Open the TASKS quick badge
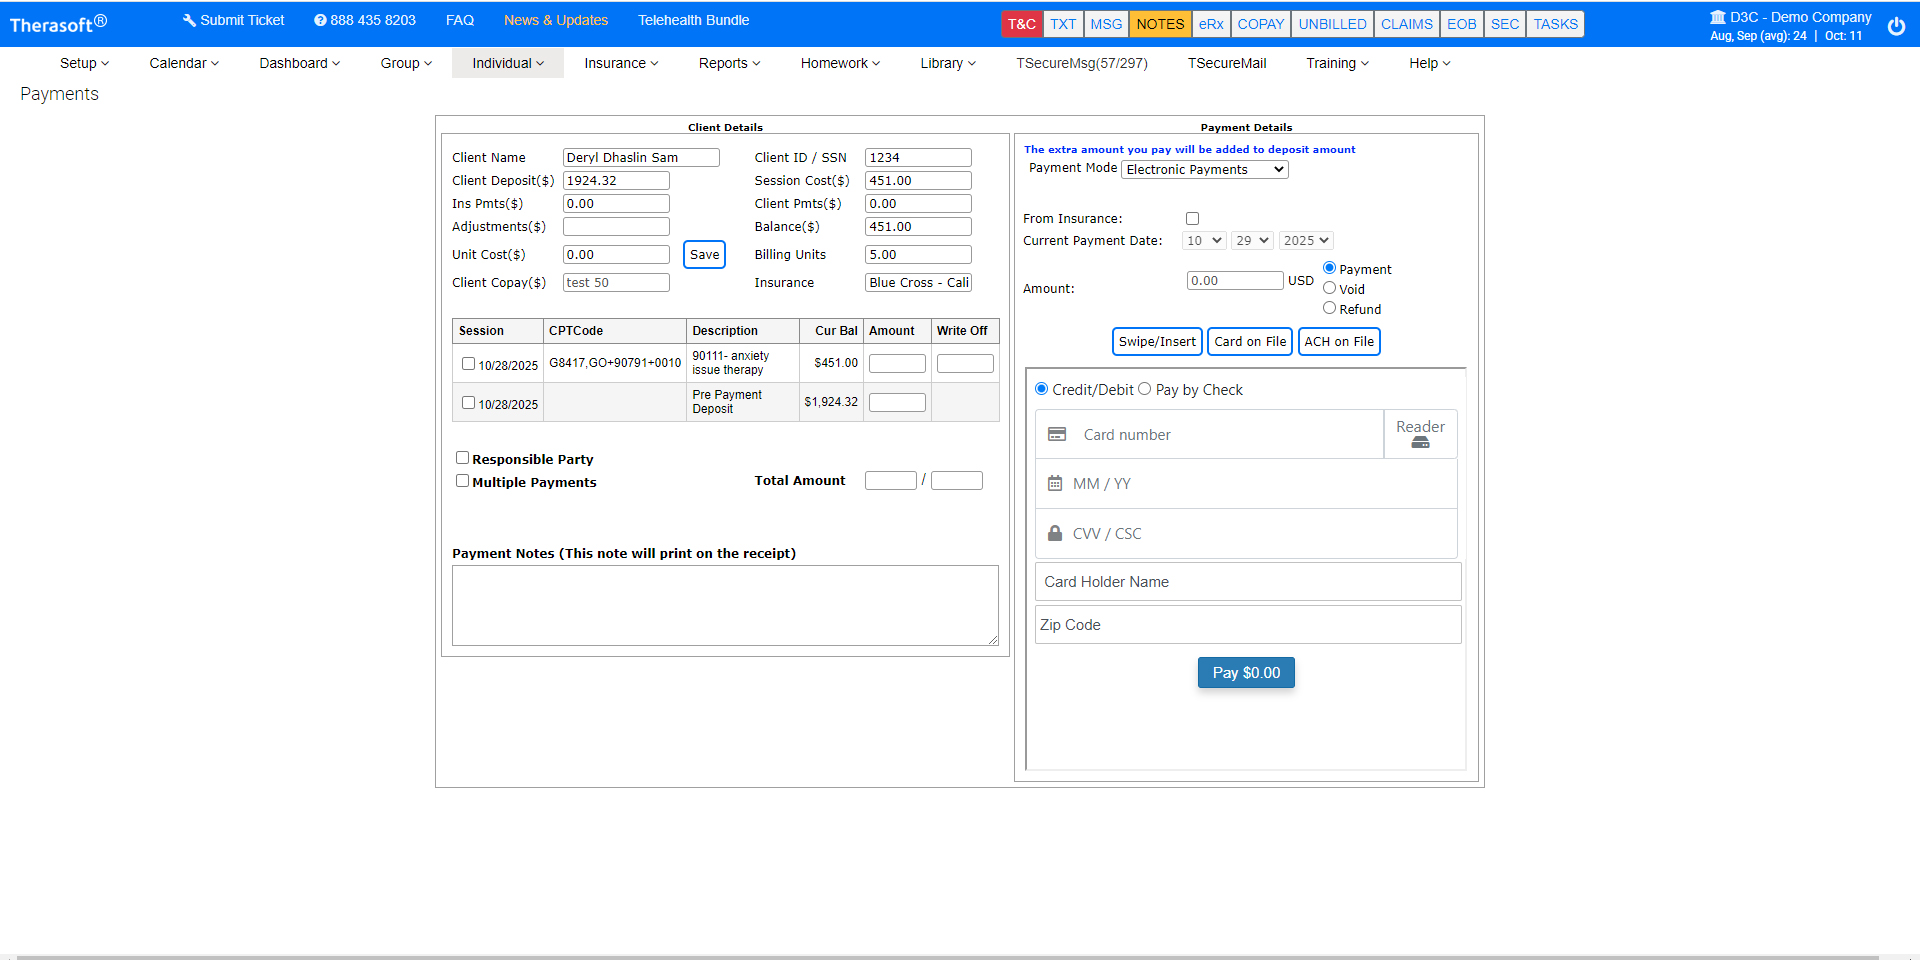Image resolution: width=1920 pixels, height=960 pixels. pos(1555,24)
